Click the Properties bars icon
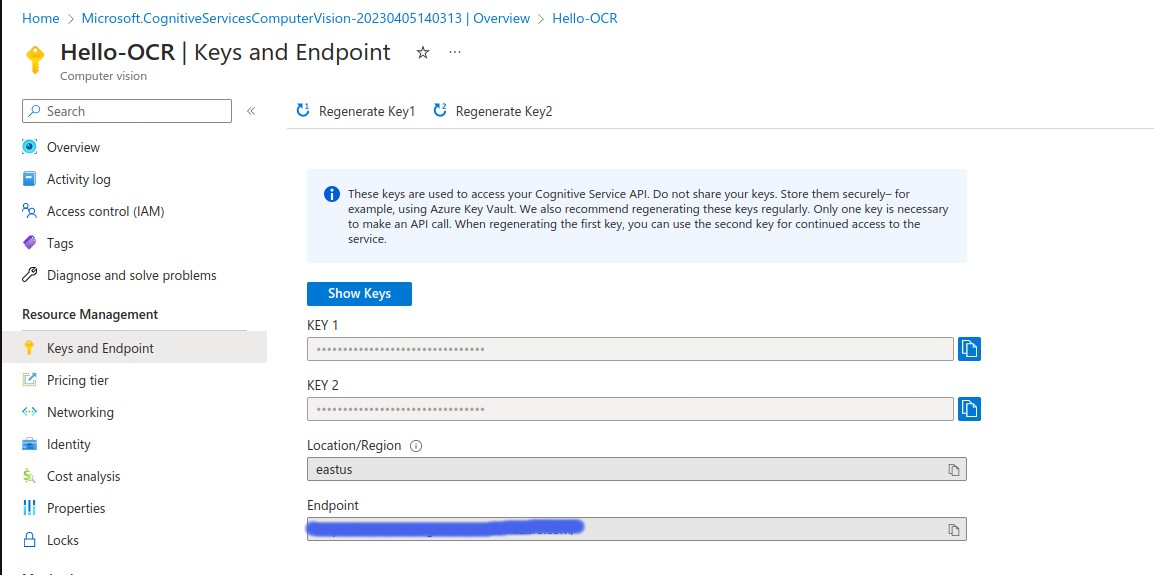Viewport: 1154px width, 575px height. (29, 507)
